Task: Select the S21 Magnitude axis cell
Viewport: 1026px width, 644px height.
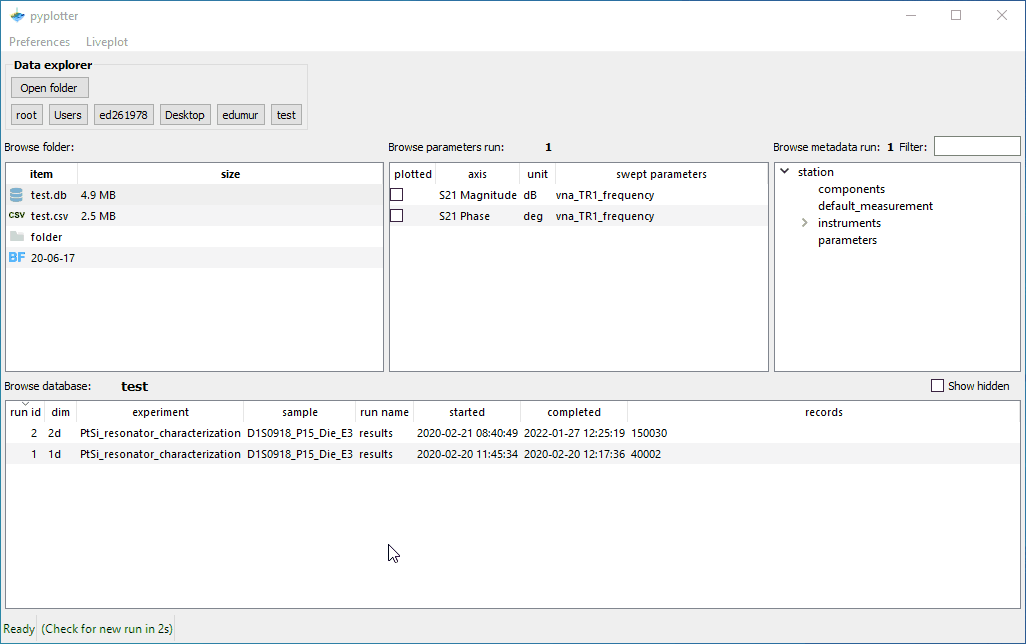Action: coord(478,195)
